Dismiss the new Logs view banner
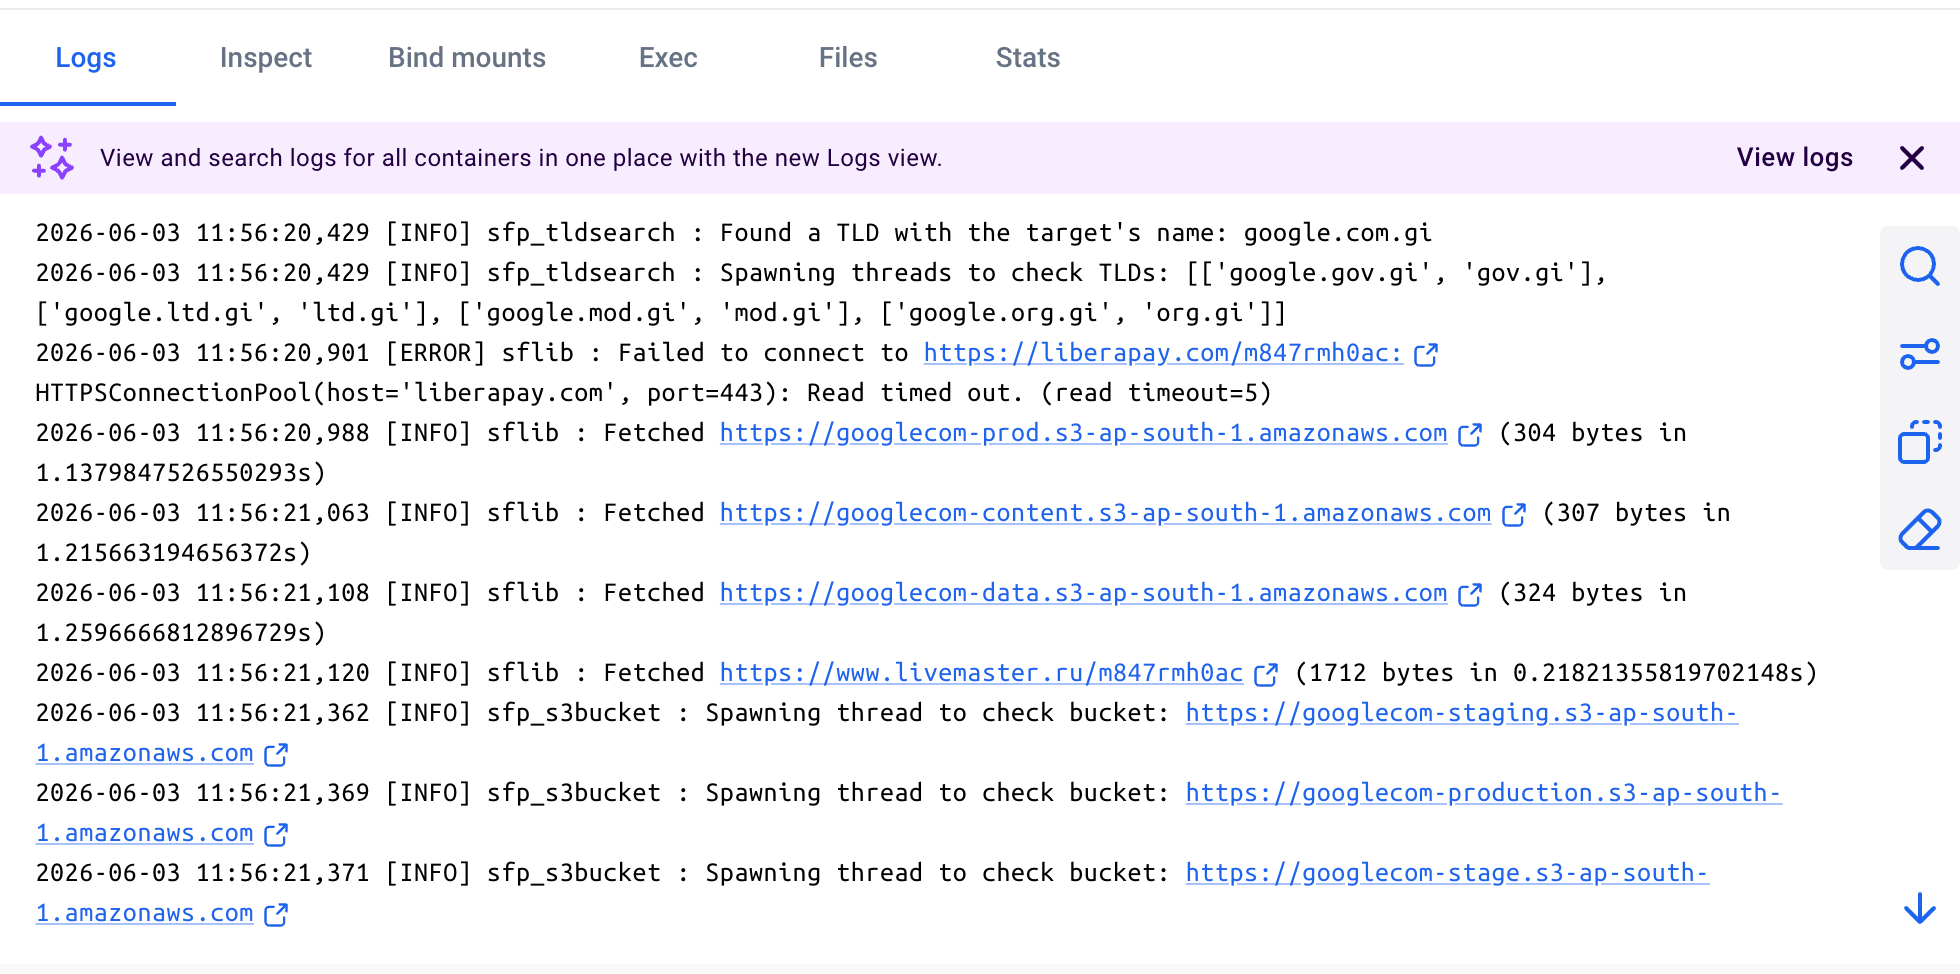The height and width of the screenshot is (974, 1960). tap(1911, 158)
